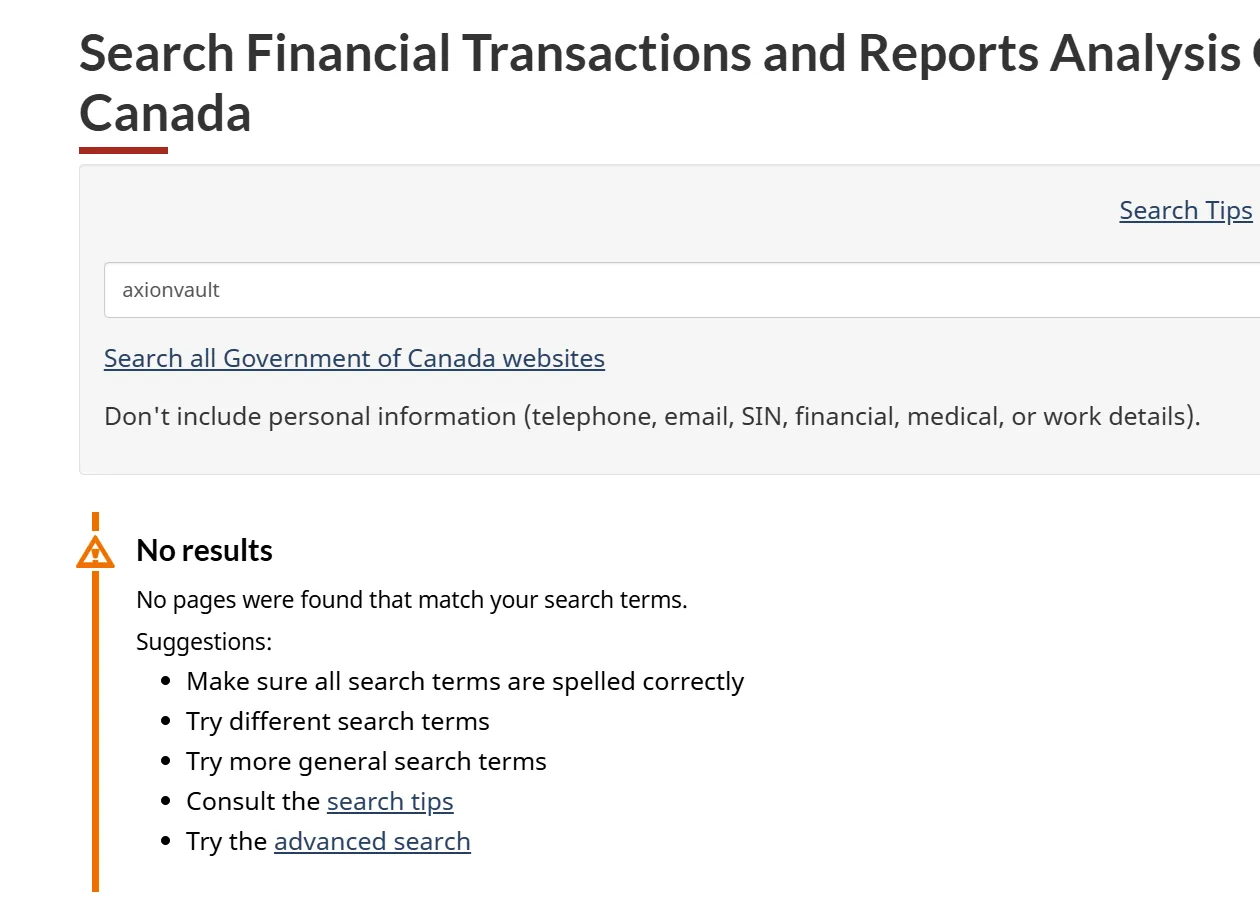Click the 'Try more general search terms' suggestion
Viewport: 1260px width, 916px height.
(366, 762)
